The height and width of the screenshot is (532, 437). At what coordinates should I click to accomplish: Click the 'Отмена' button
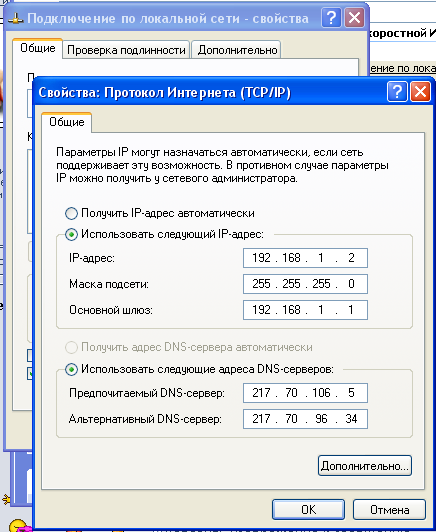pyautogui.click(x=389, y=509)
